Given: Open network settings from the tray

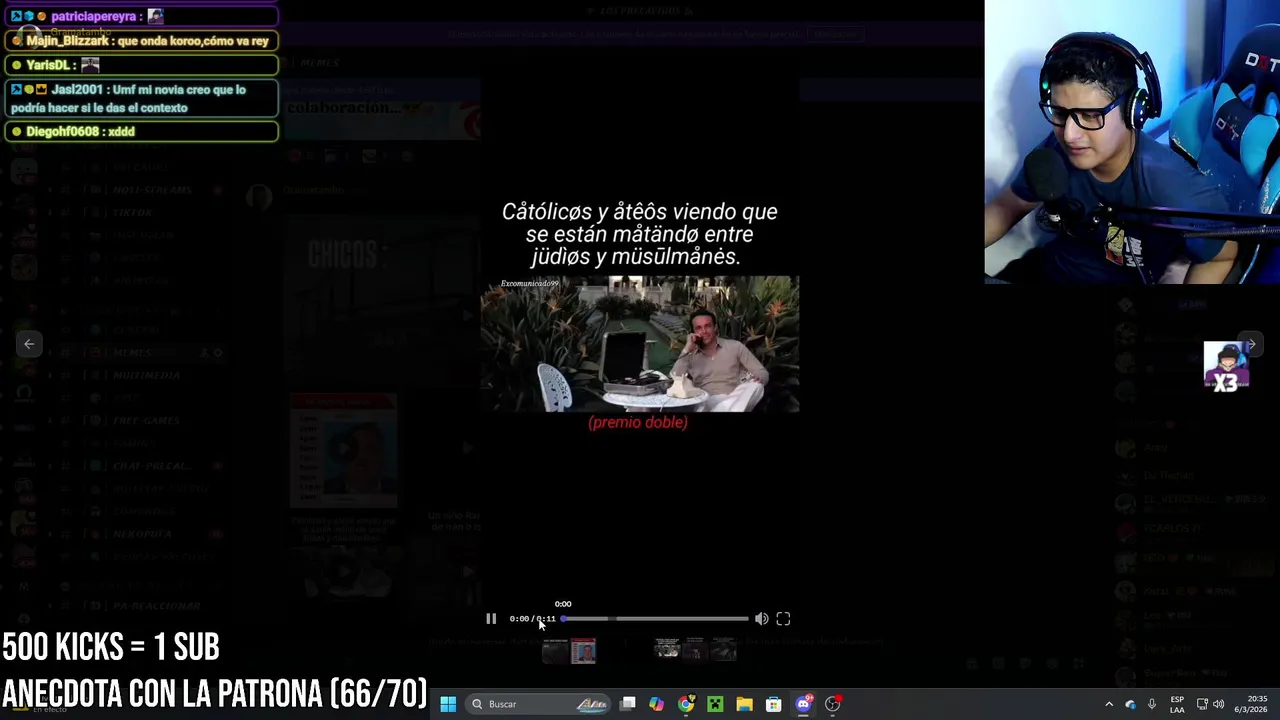Looking at the screenshot, I should coord(1202,704).
